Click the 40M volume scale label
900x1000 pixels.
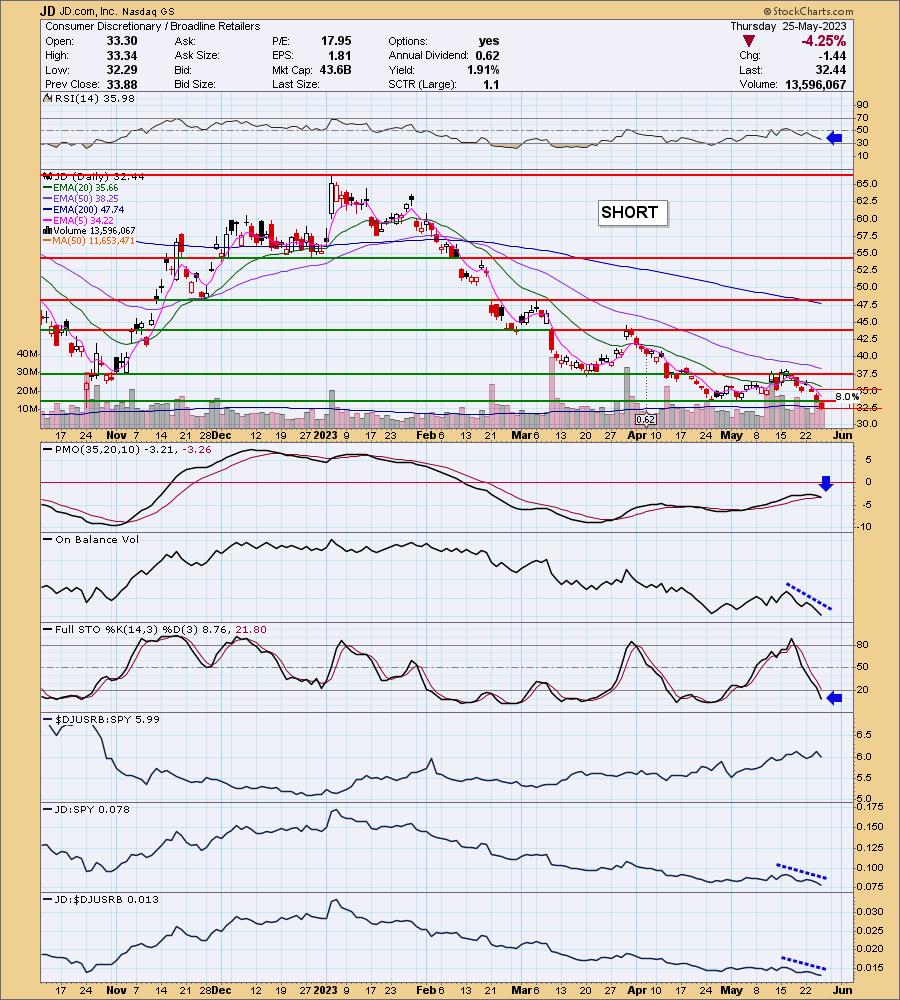point(27,353)
